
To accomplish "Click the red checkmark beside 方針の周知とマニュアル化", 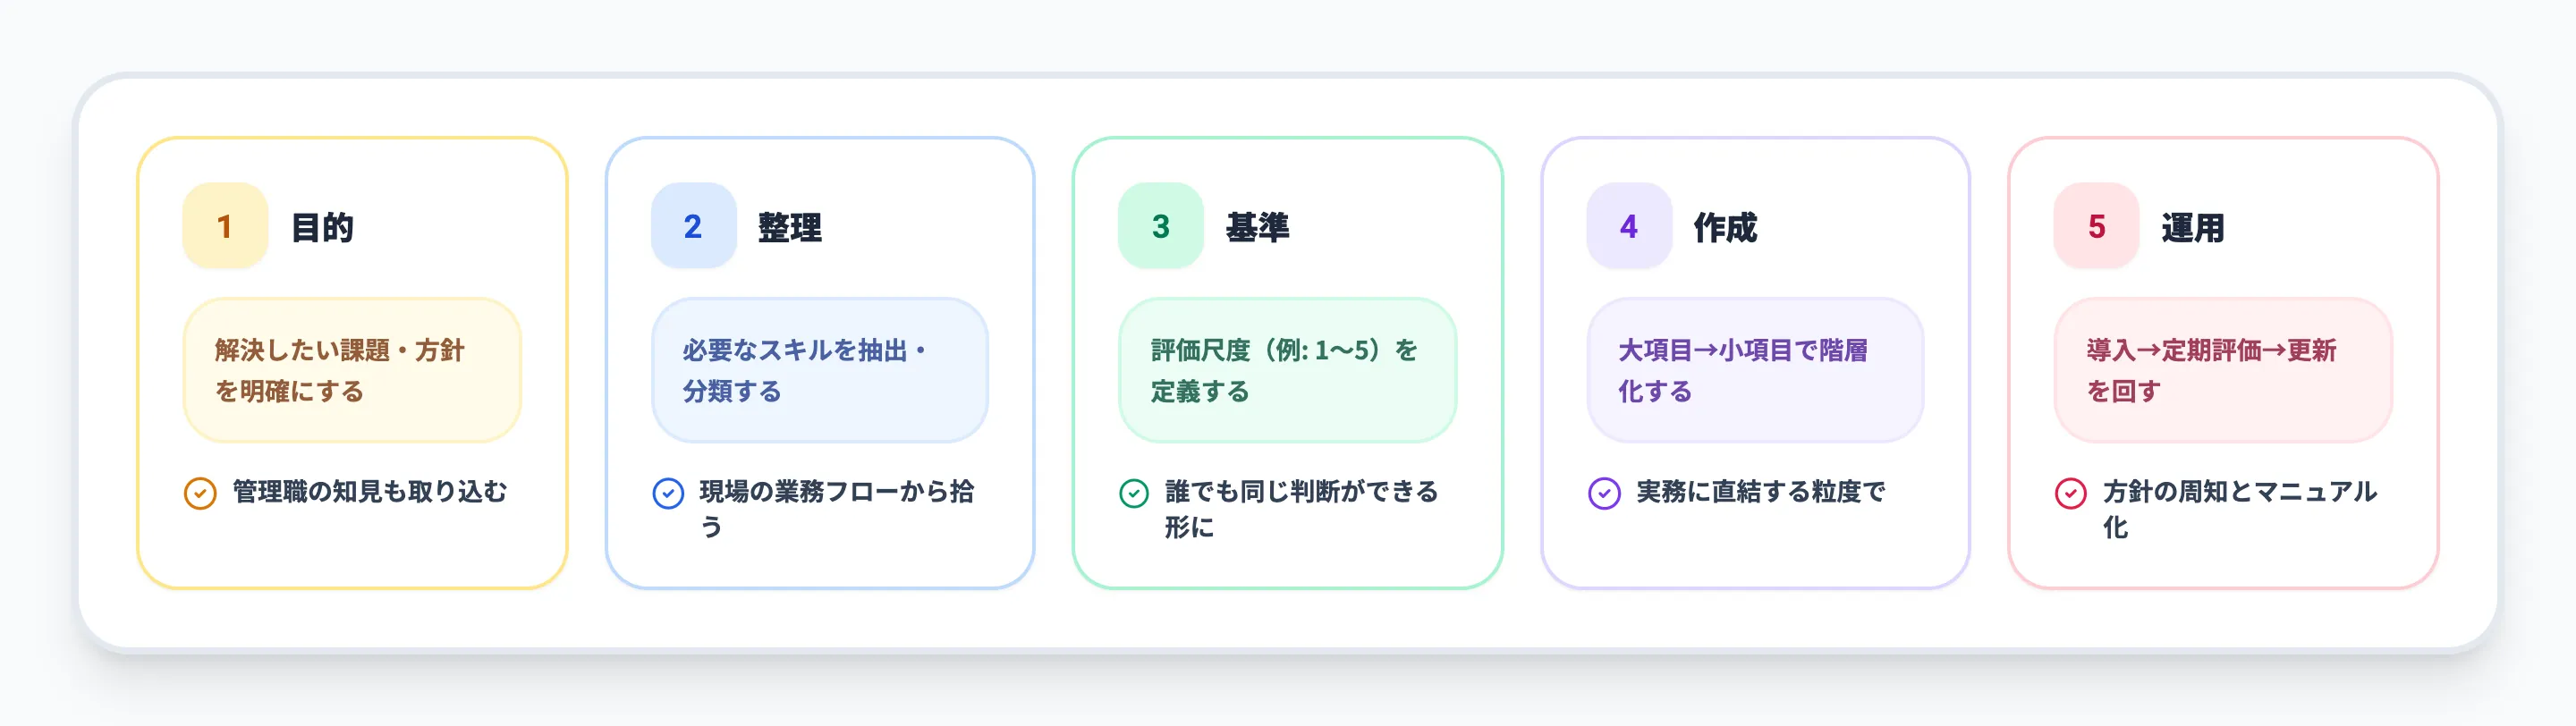I will tap(2070, 493).
